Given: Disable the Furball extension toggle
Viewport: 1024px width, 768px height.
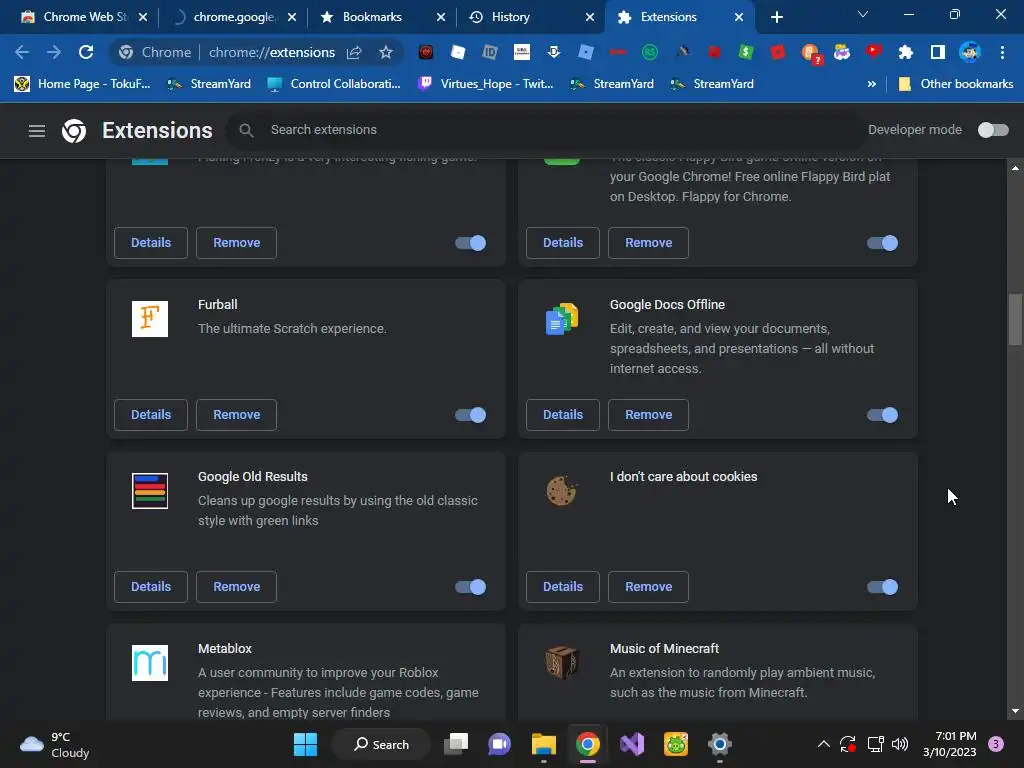Looking at the screenshot, I should pyautogui.click(x=470, y=415).
